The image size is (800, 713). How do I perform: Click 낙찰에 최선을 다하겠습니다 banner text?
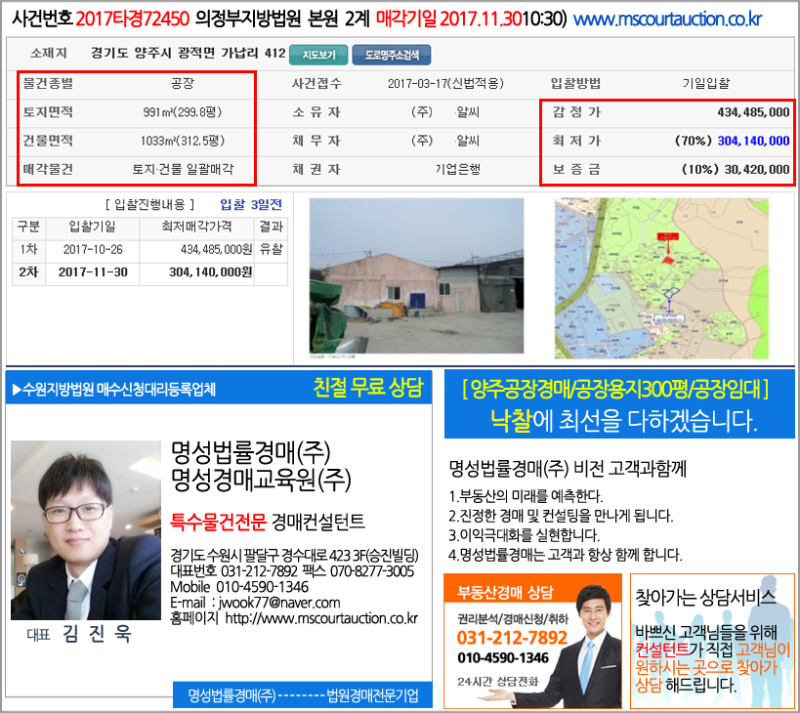pyautogui.click(x=623, y=421)
